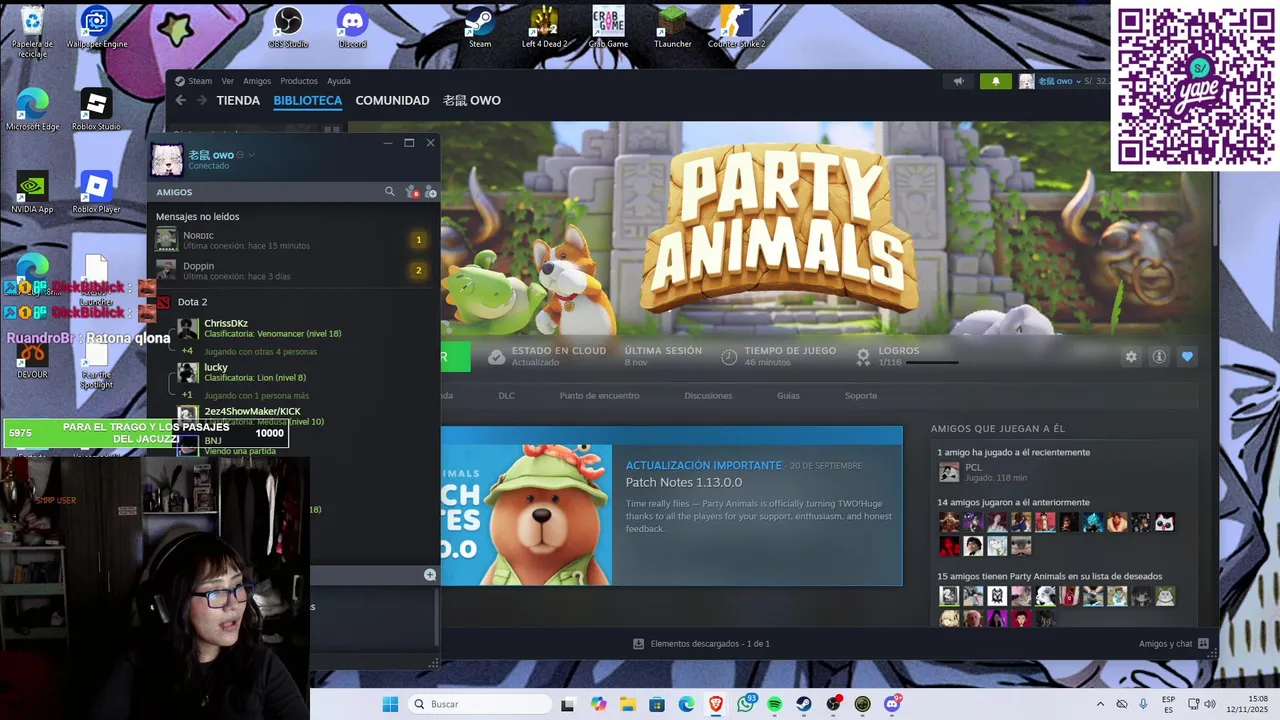Open Steam notifications green bell

pos(995,81)
